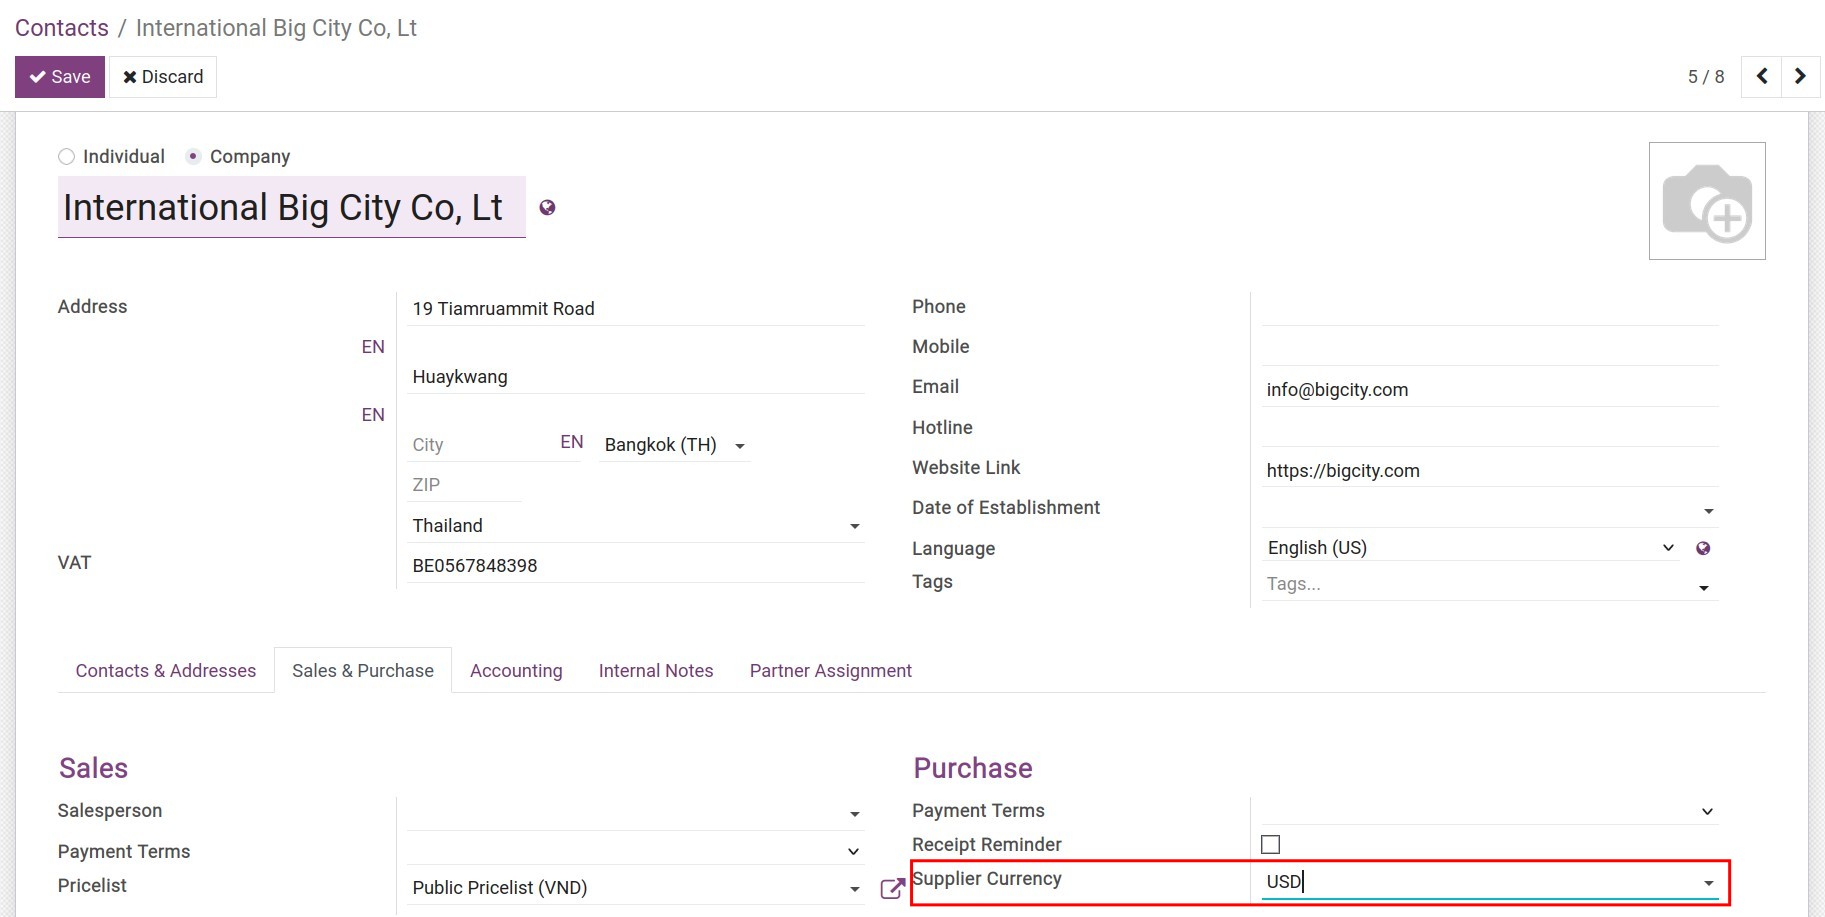Click the EN translate button beside City
This screenshot has width=1825, height=917.
[571, 442]
